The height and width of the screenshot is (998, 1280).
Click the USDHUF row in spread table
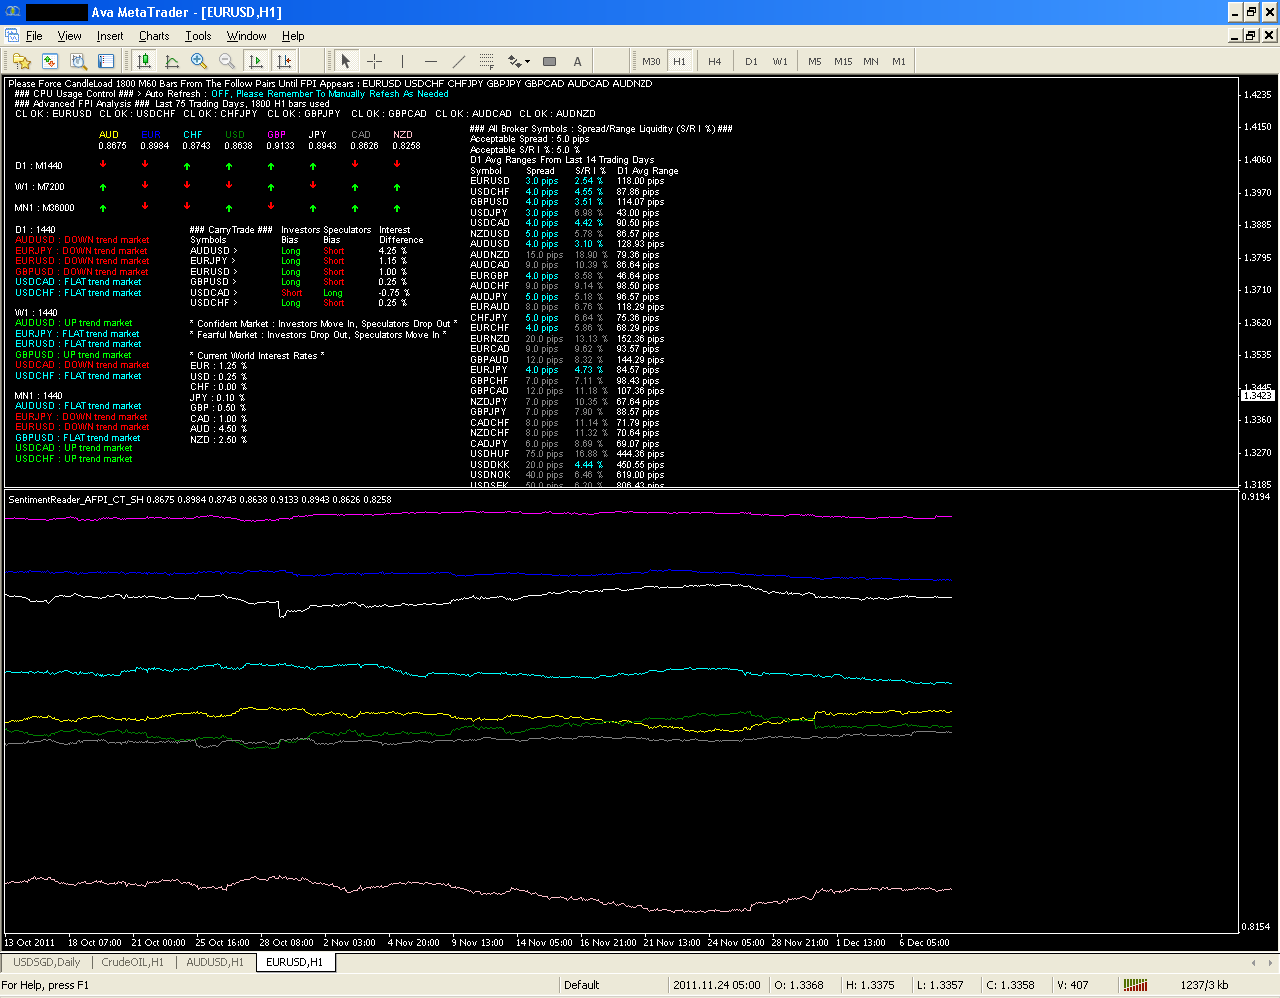(567, 454)
